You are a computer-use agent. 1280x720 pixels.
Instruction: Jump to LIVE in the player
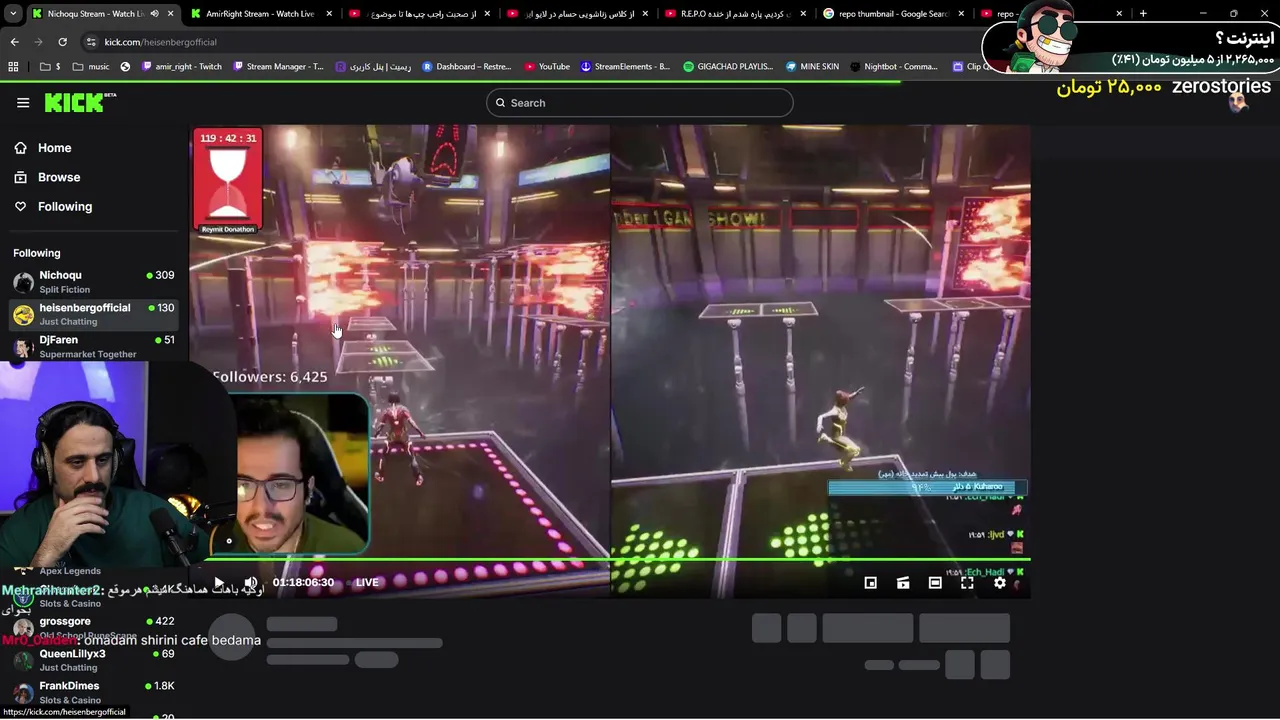(367, 582)
